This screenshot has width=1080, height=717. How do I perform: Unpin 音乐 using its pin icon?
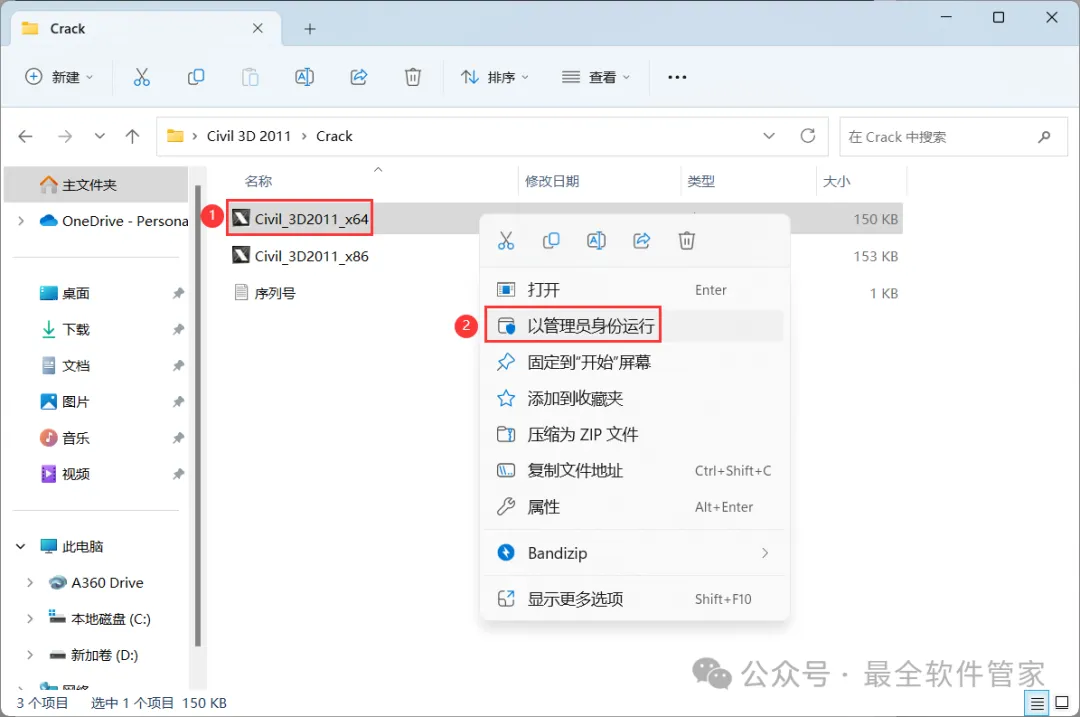[x=178, y=438]
